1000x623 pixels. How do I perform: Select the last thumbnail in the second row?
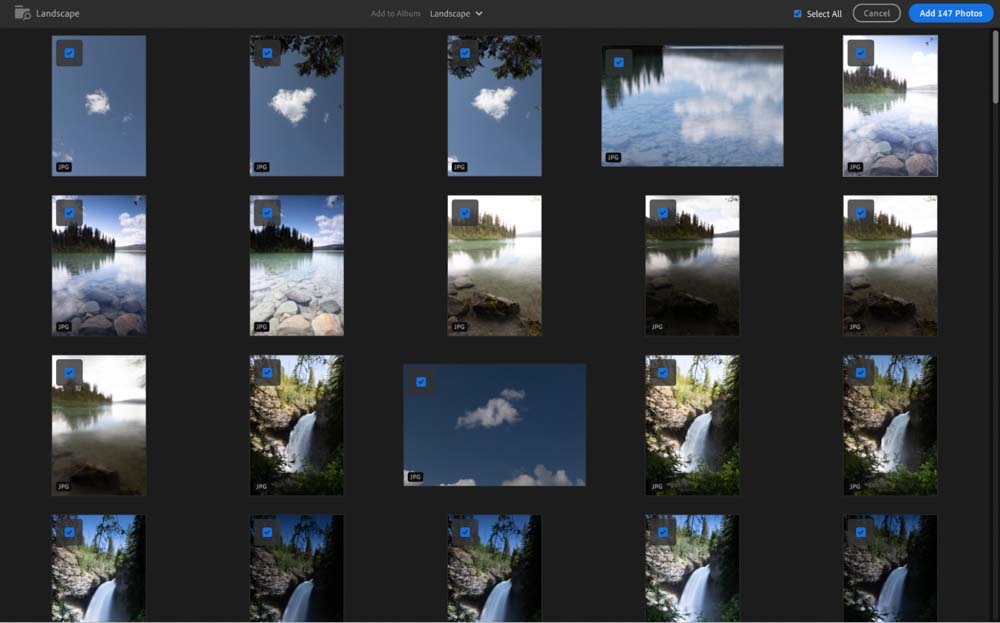click(x=890, y=265)
